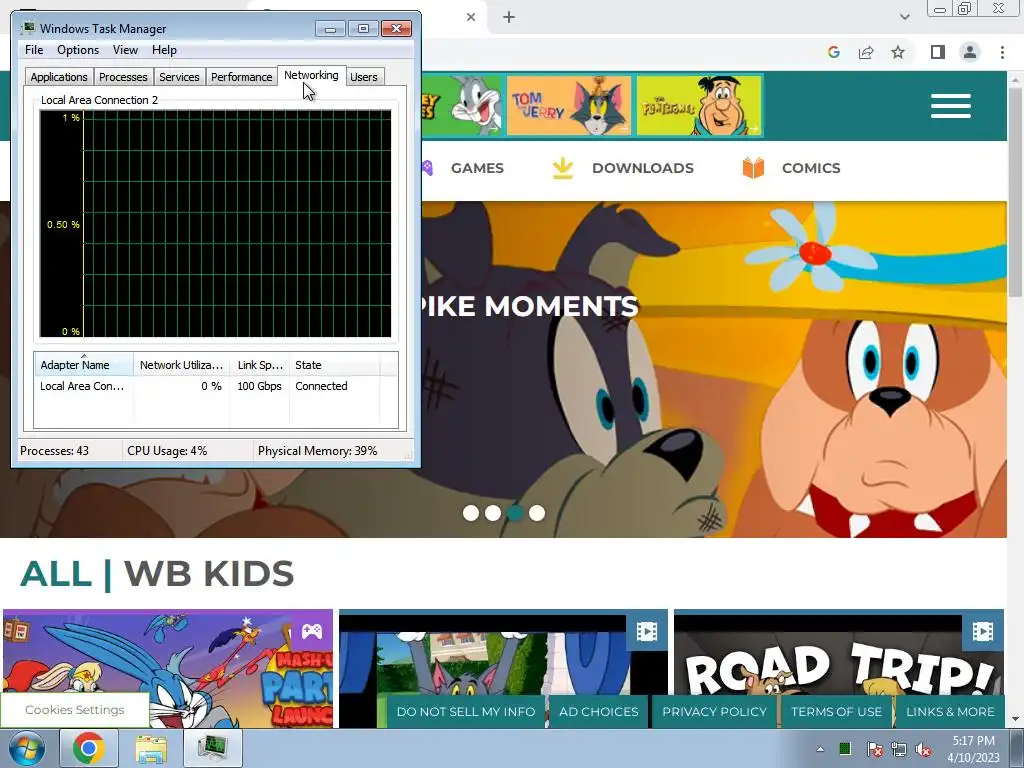The width and height of the screenshot is (1024, 768).
Task: Click the download arrow icon beside DOWNLOADS
Action: pyautogui.click(x=562, y=168)
